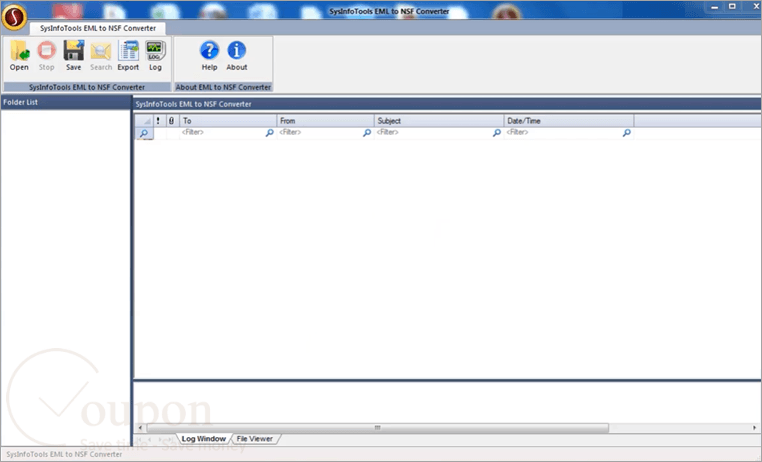
Task: Click the Folder List panel header
Action: pos(66,102)
